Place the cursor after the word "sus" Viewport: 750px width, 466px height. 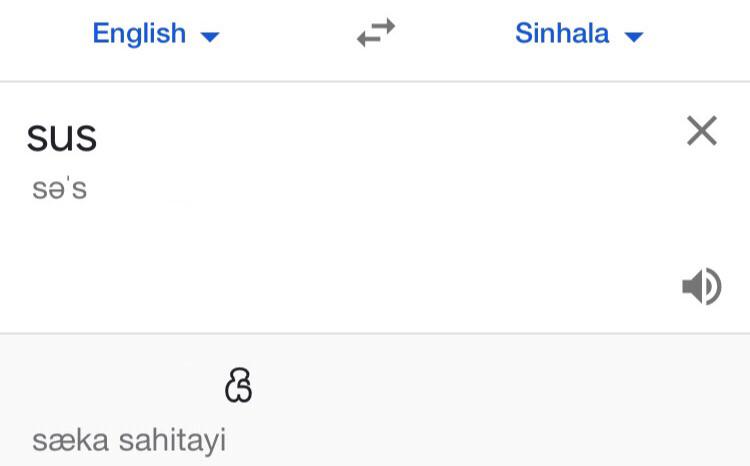coord(99,137)
